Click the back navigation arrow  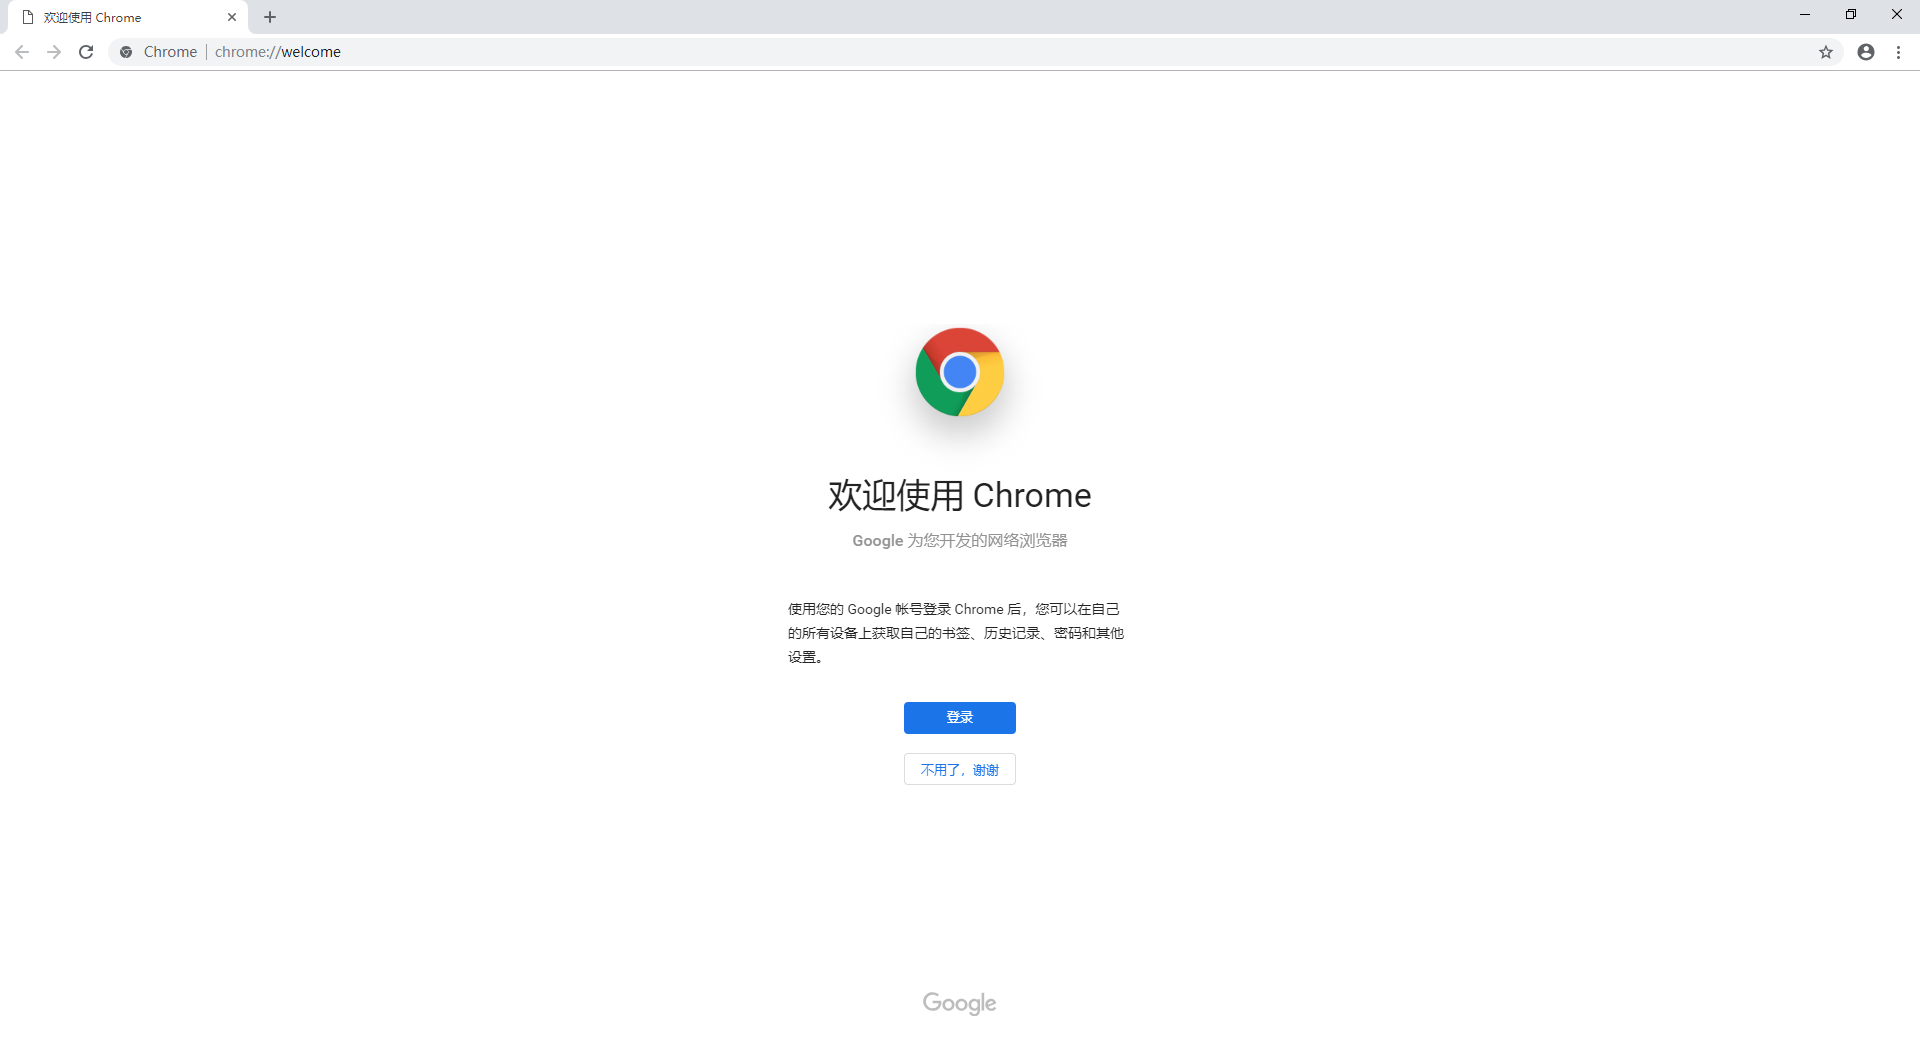pyautogui.click(x=22, y=52)
